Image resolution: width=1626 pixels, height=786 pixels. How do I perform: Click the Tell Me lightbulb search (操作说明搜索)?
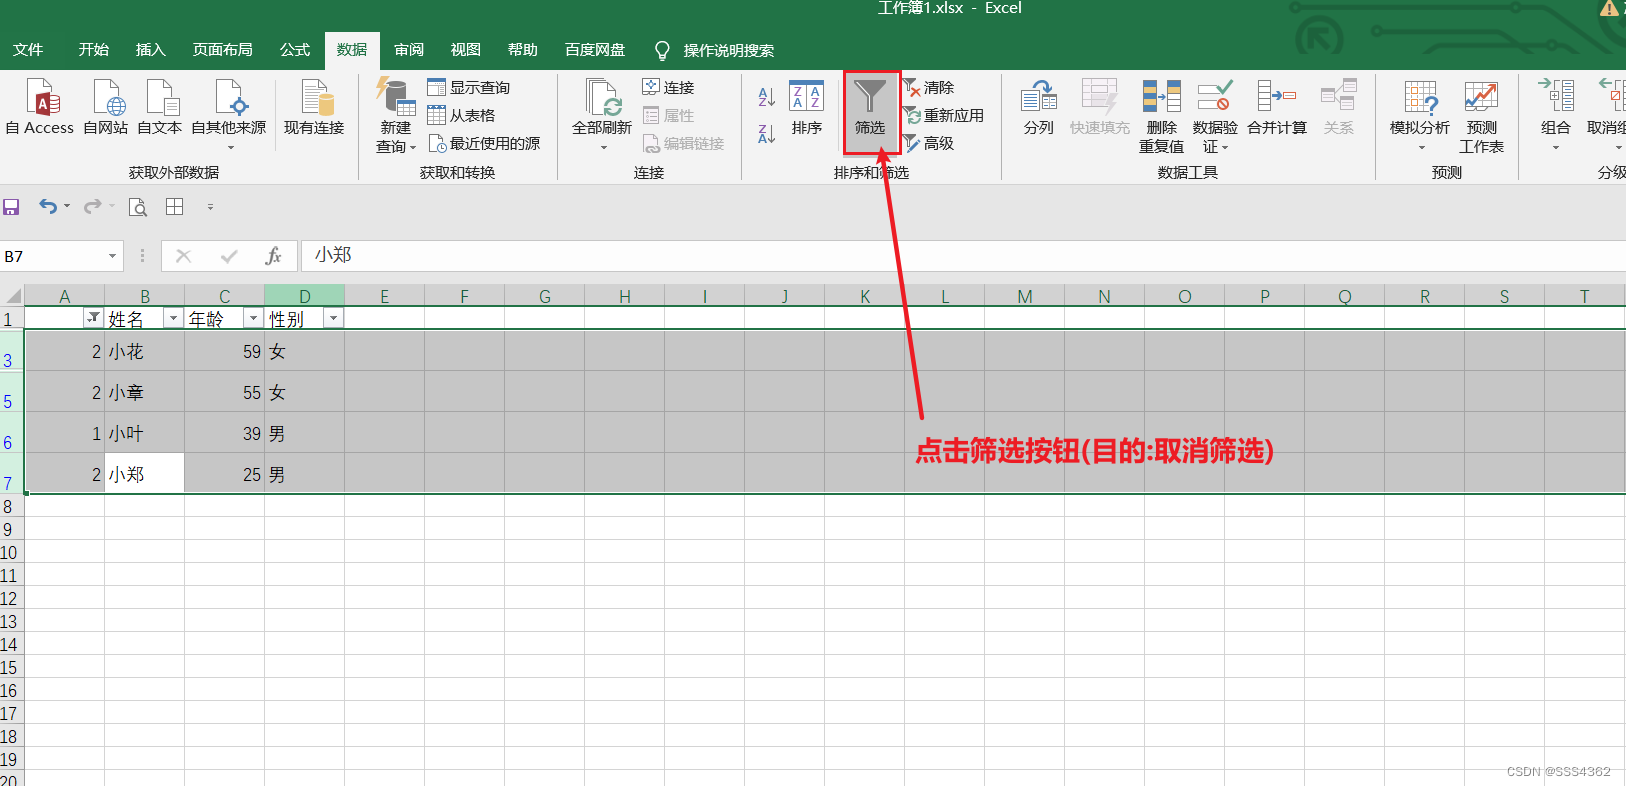coord(715,50)
